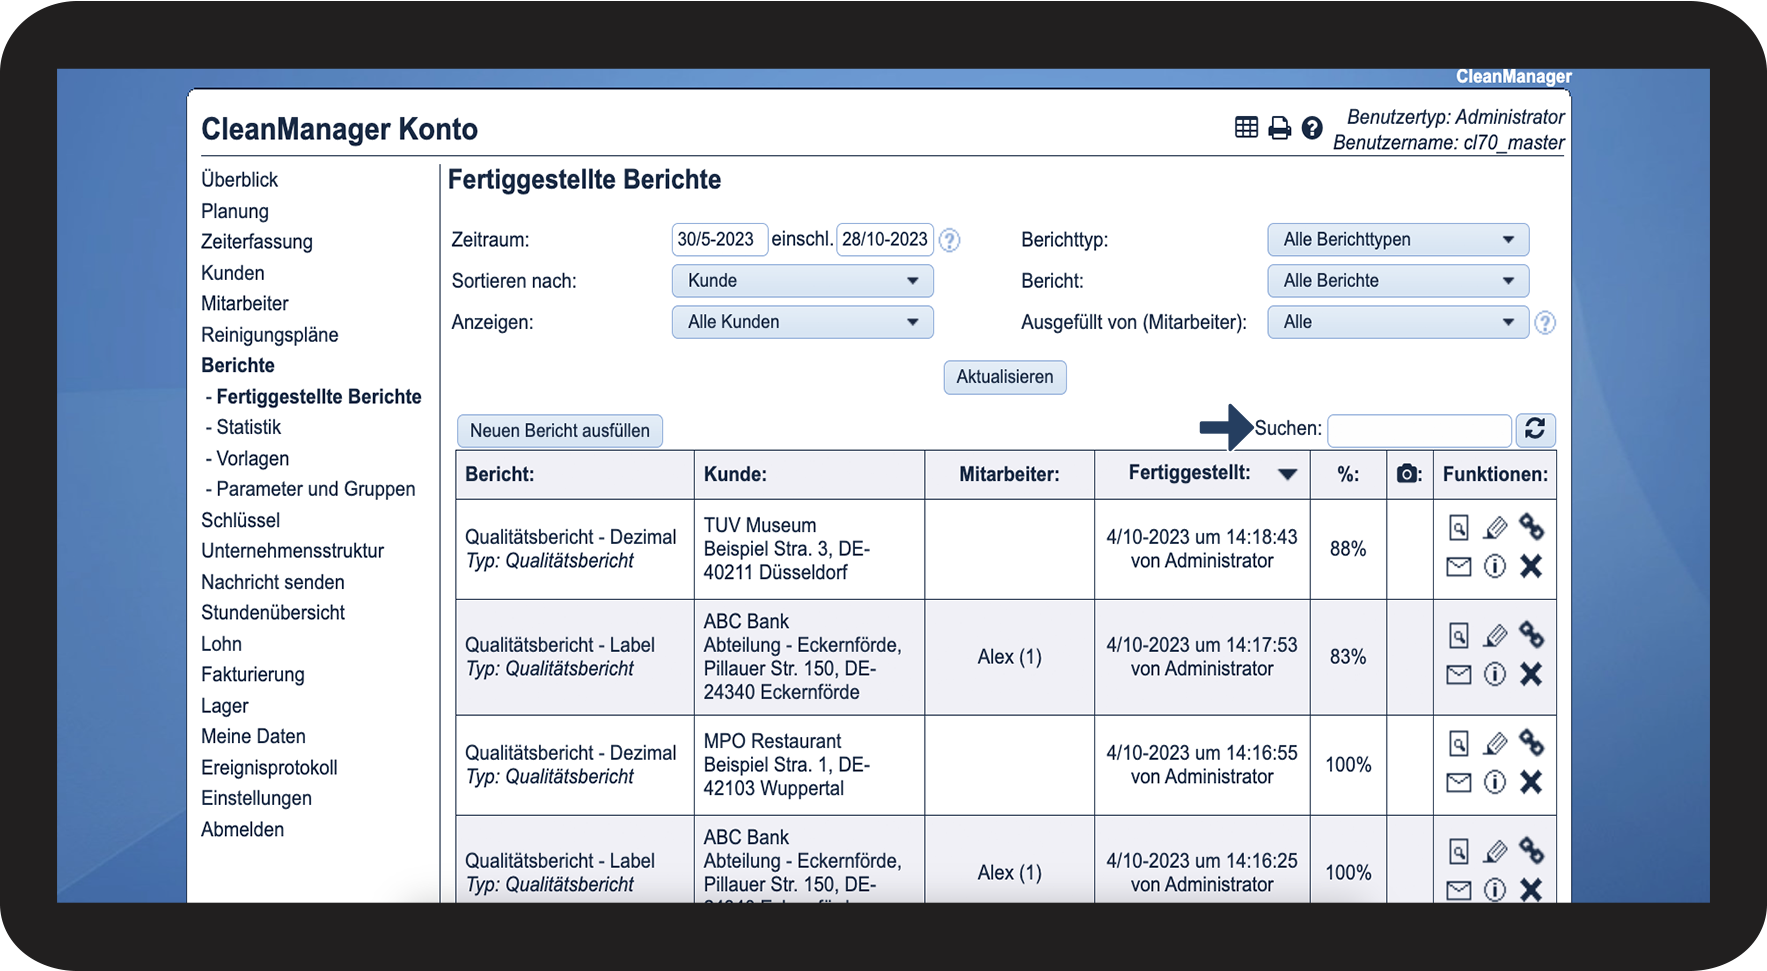Screen dimensions: 1767x971
Task: Click the 88% value in TUV Museum row
Action: (1348, 549)
